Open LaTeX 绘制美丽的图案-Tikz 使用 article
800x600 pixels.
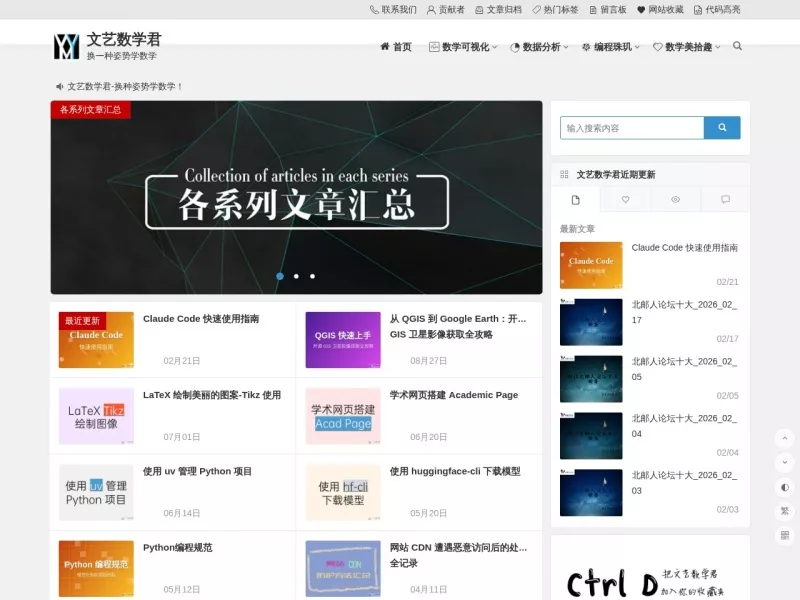pos(212,395)
